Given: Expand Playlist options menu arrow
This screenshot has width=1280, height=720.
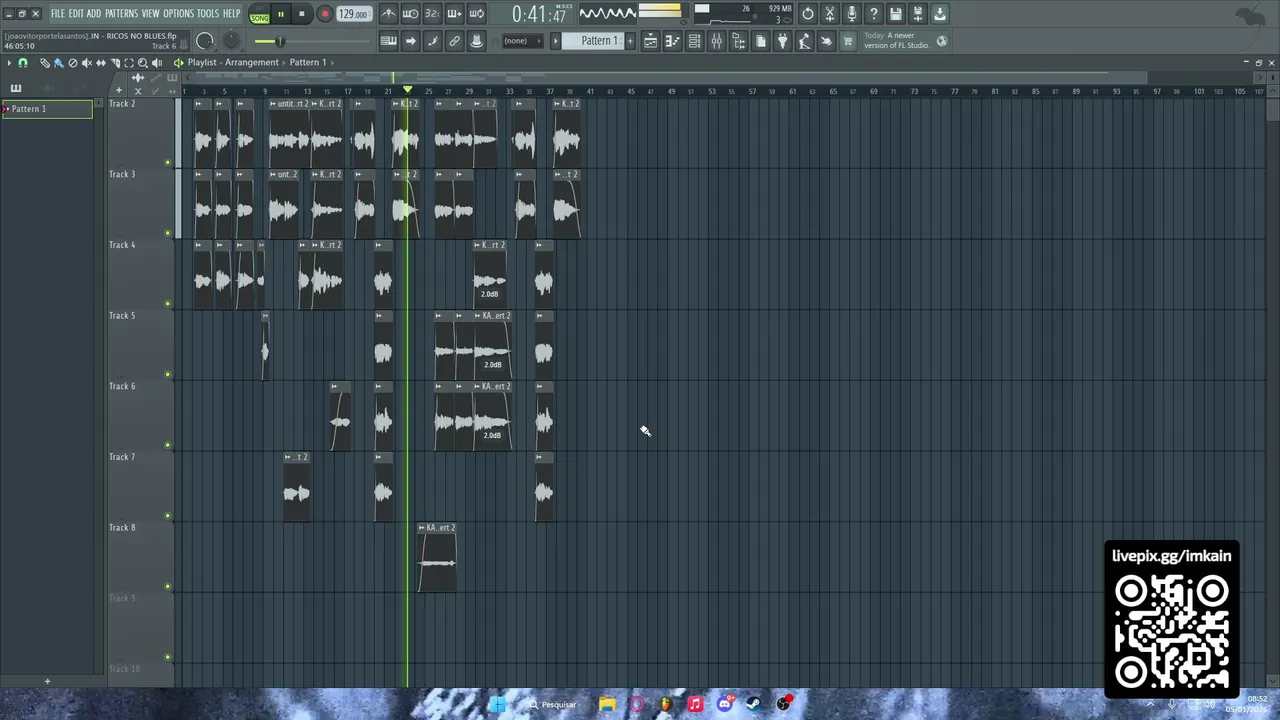Looking at the screenshot, I should [9, 62].
